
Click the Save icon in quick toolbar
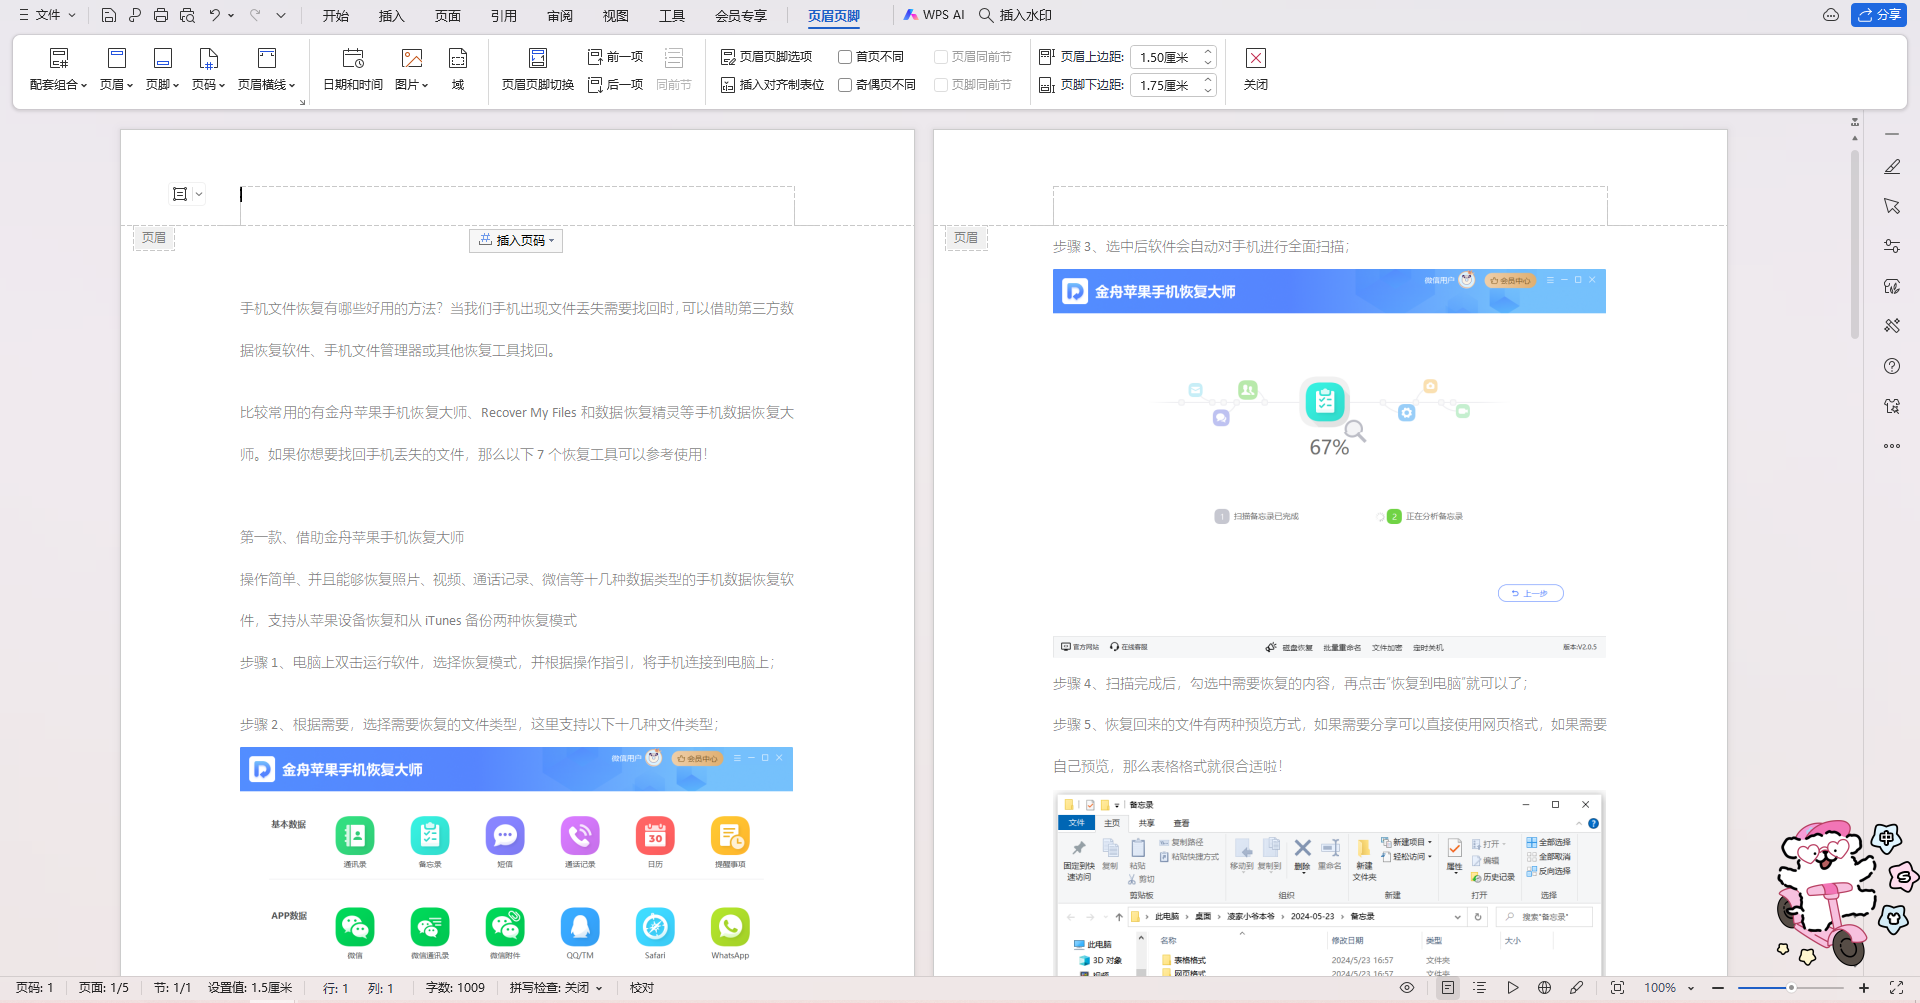point(109,15)
